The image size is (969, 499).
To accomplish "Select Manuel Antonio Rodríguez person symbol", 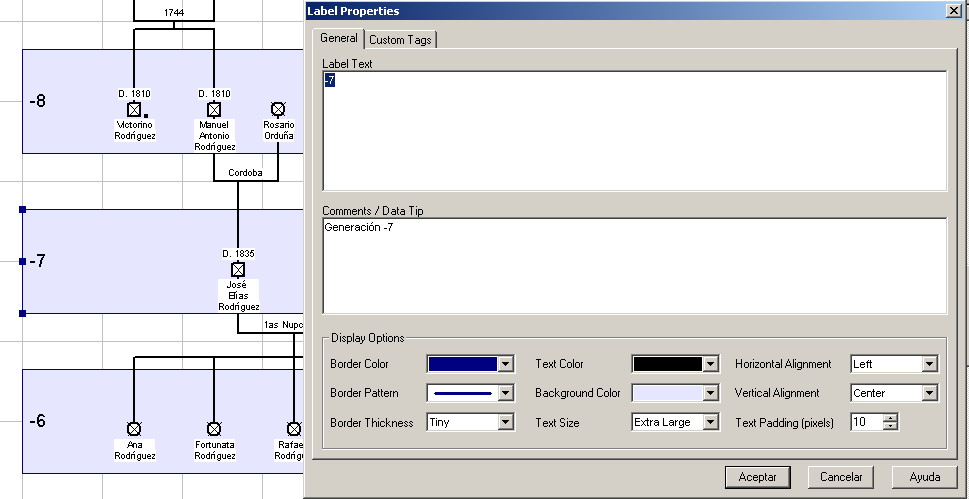I will (213, 110).
